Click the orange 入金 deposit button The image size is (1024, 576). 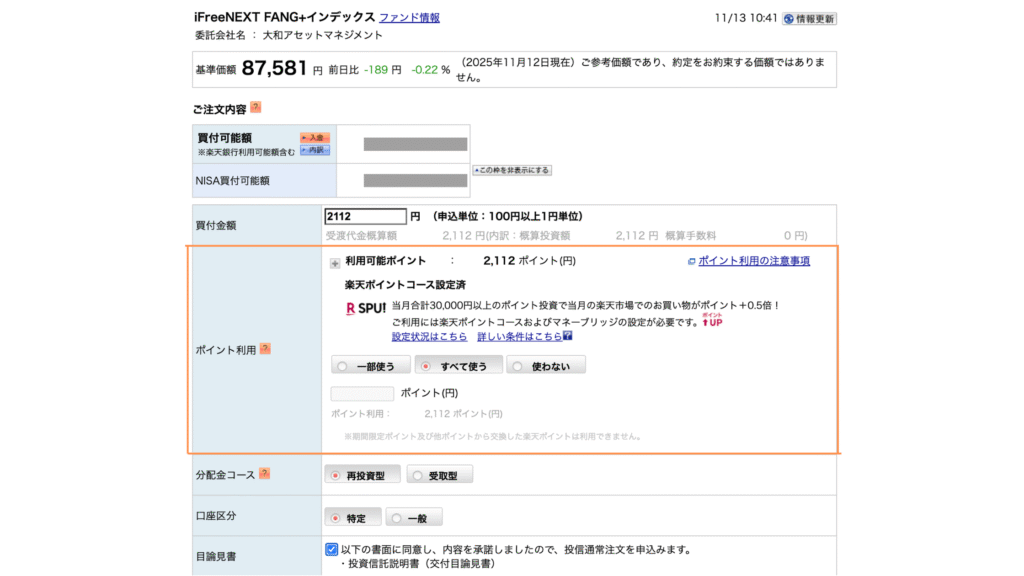315,138
